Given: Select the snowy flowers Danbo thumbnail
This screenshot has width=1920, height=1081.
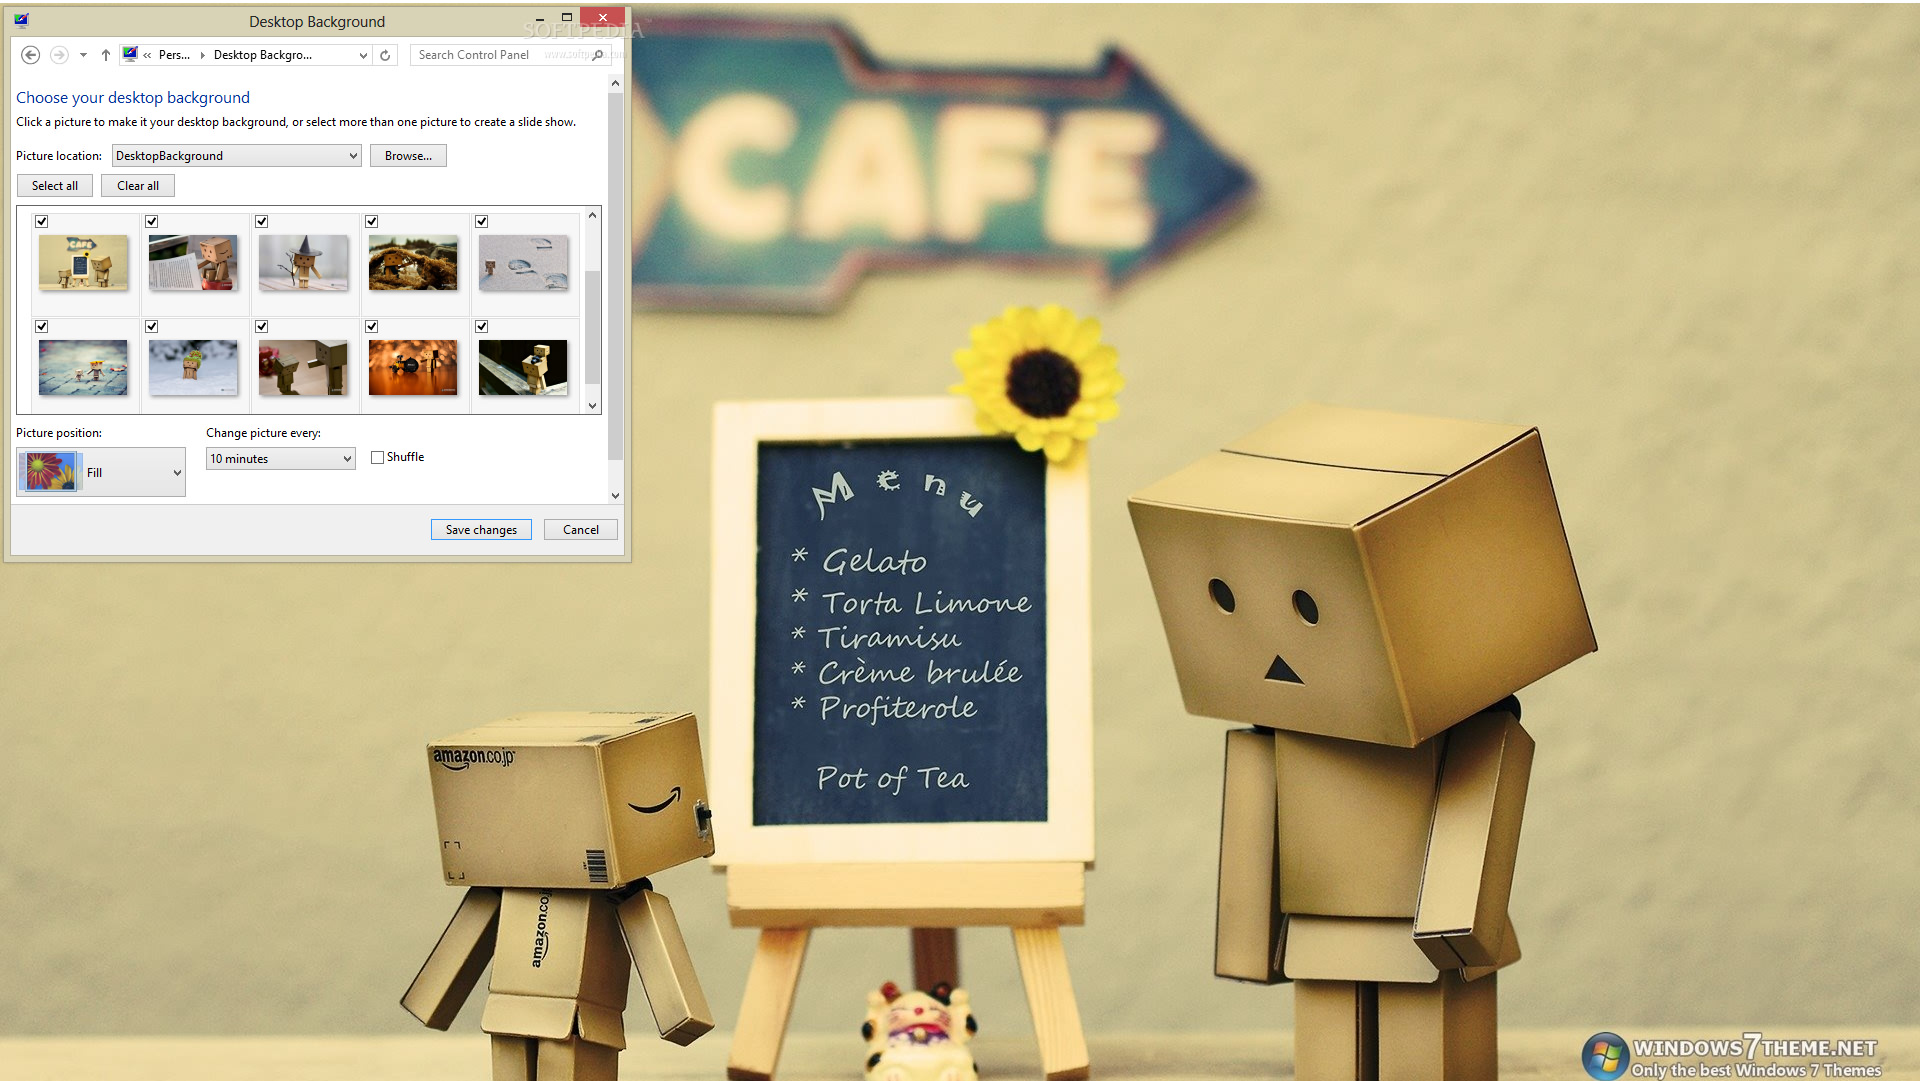Looking at the screenshot, I should (193, 368).
